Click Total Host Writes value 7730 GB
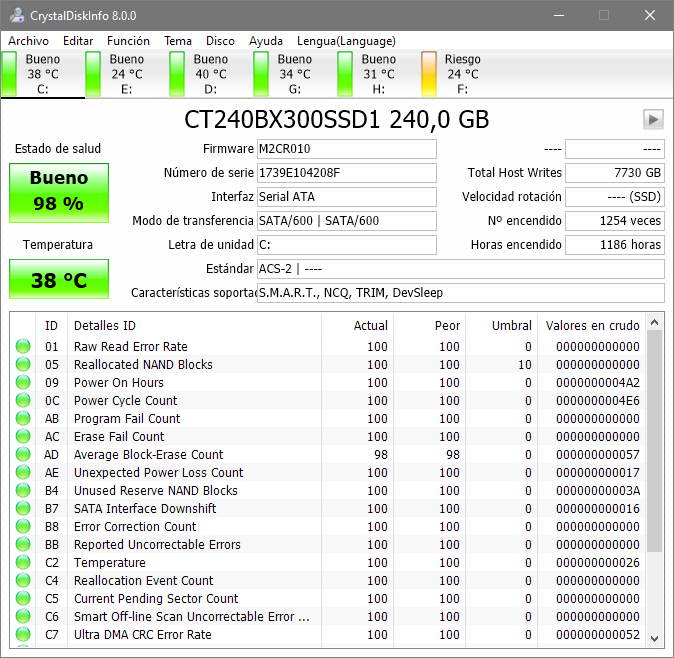Screen dimensions: 674x658 tap(615, 173)
